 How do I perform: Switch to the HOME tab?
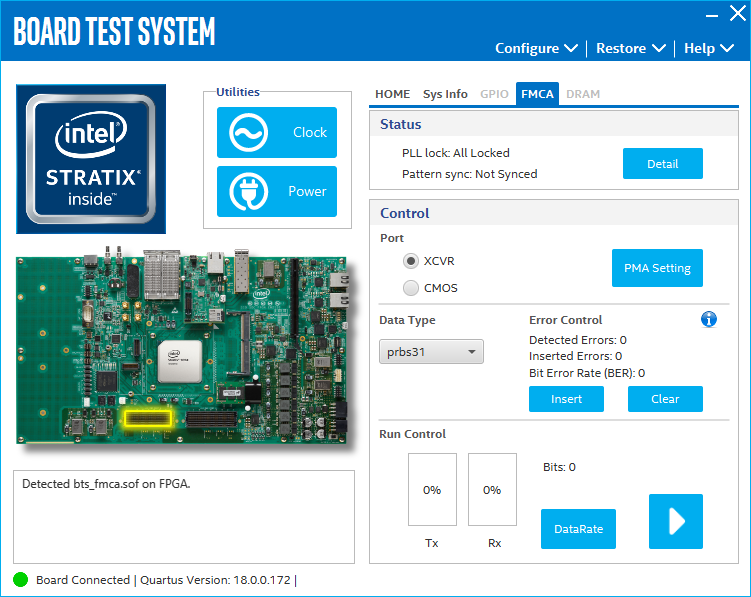392,94
